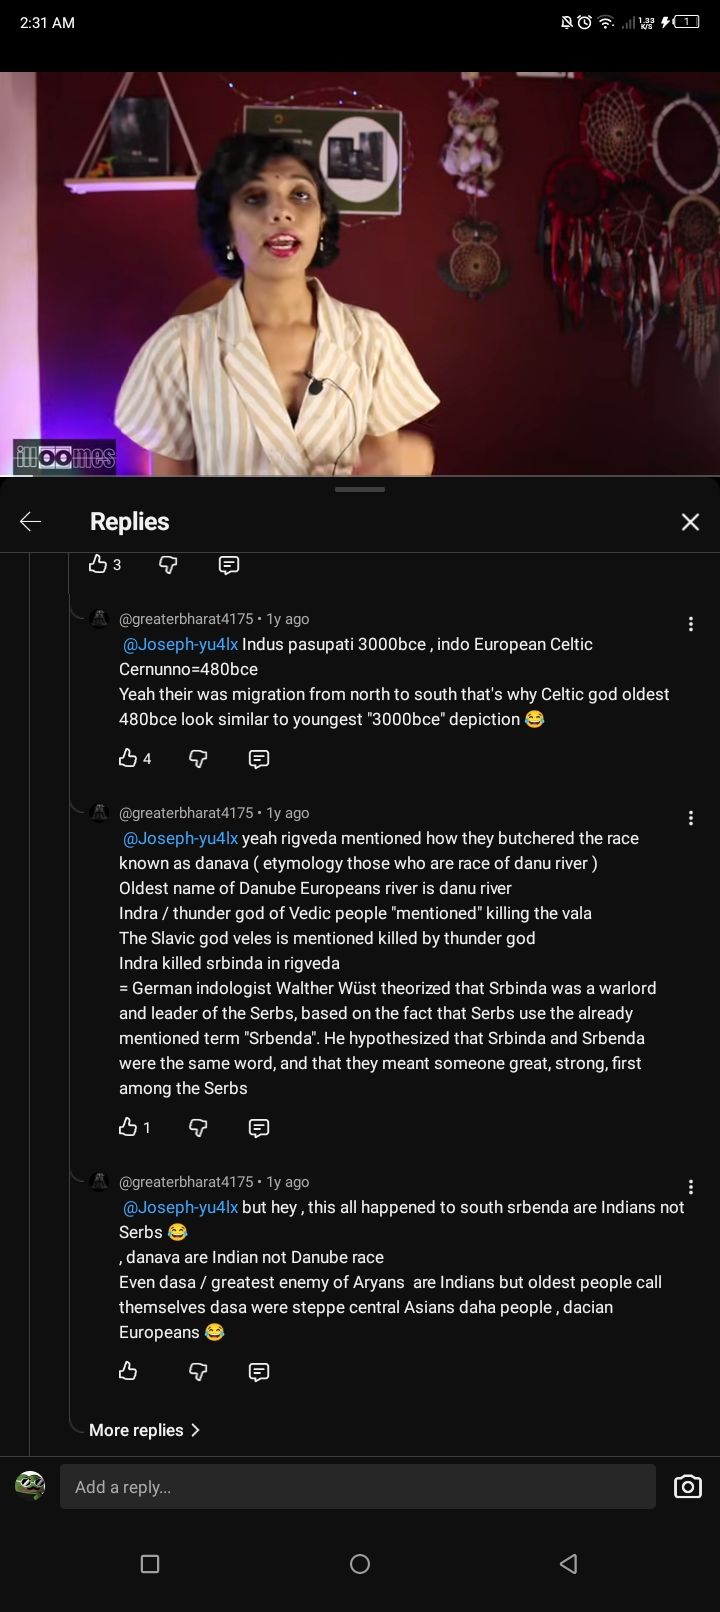720x1612 pixels.
Task: Open options menu for rigveda danava comment
Action: (x=690, y=818)
